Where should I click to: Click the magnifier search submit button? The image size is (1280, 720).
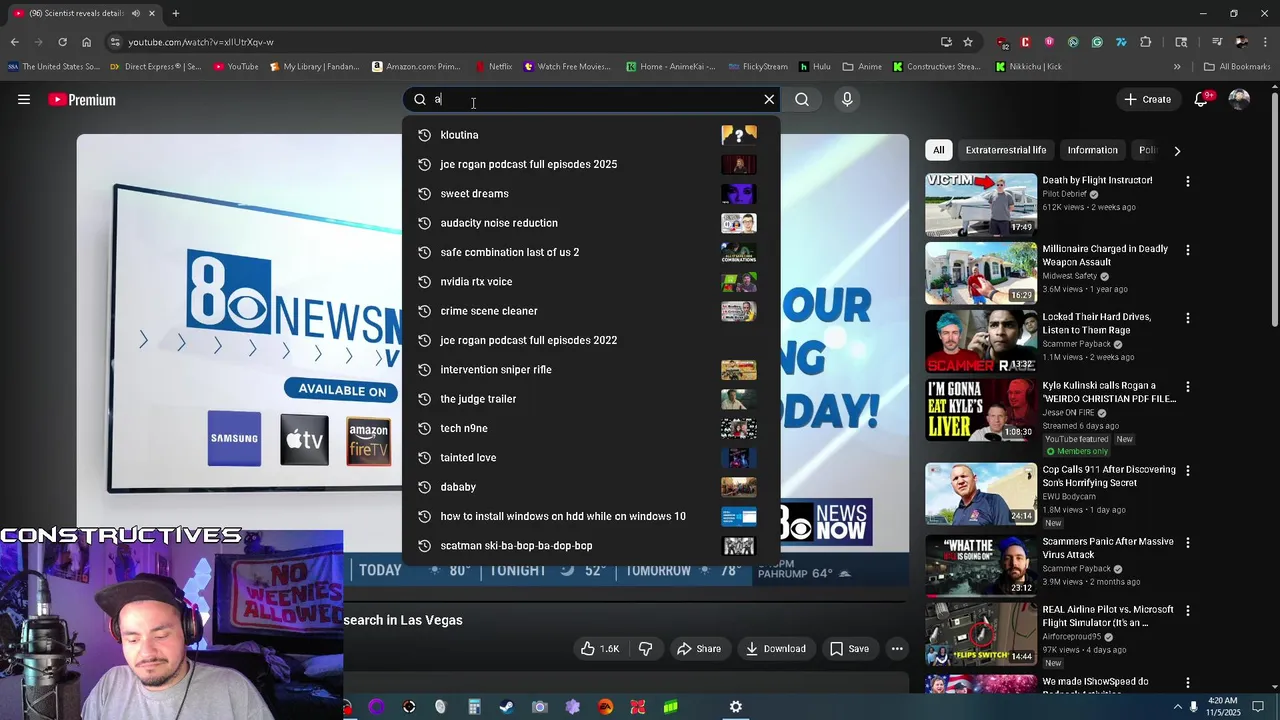tap(802, 99)
